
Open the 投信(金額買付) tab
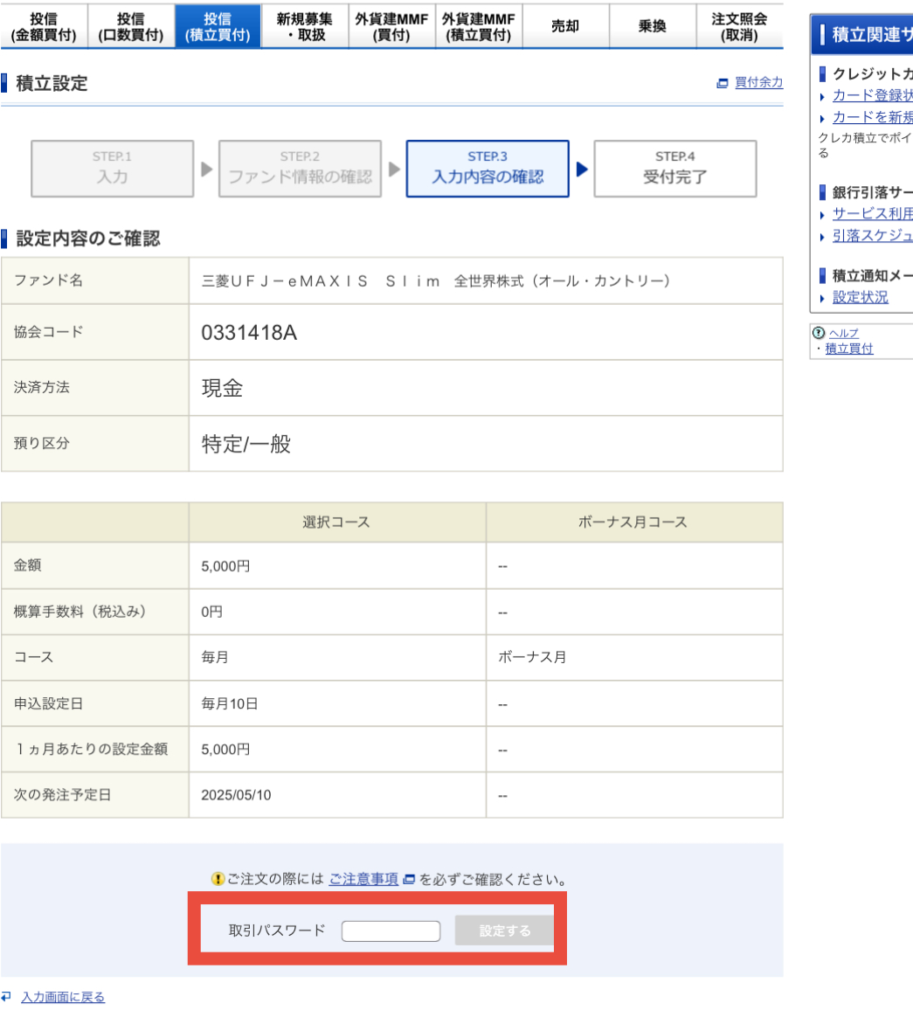coord(44,26)
